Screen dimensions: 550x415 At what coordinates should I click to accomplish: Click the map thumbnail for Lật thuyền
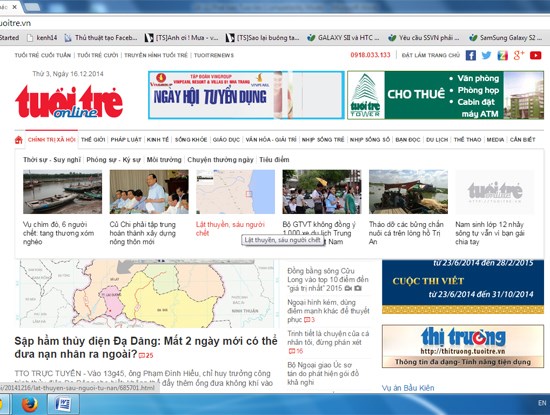(x=235, y=192)
